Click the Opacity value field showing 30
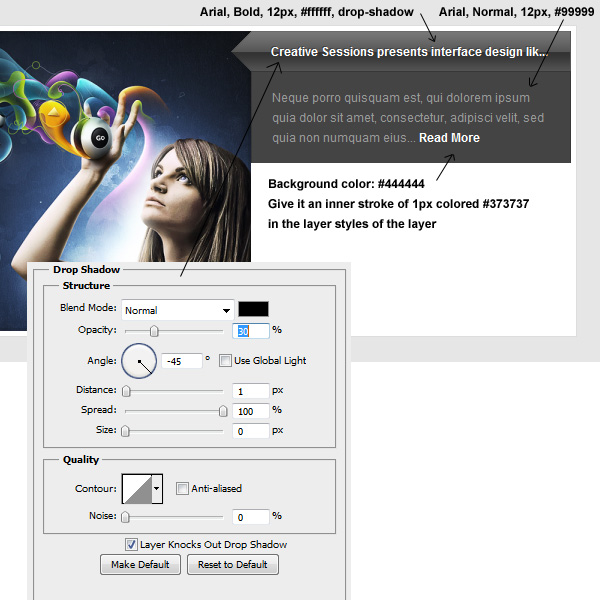The image size is (600, 600). tap(251, 331)
